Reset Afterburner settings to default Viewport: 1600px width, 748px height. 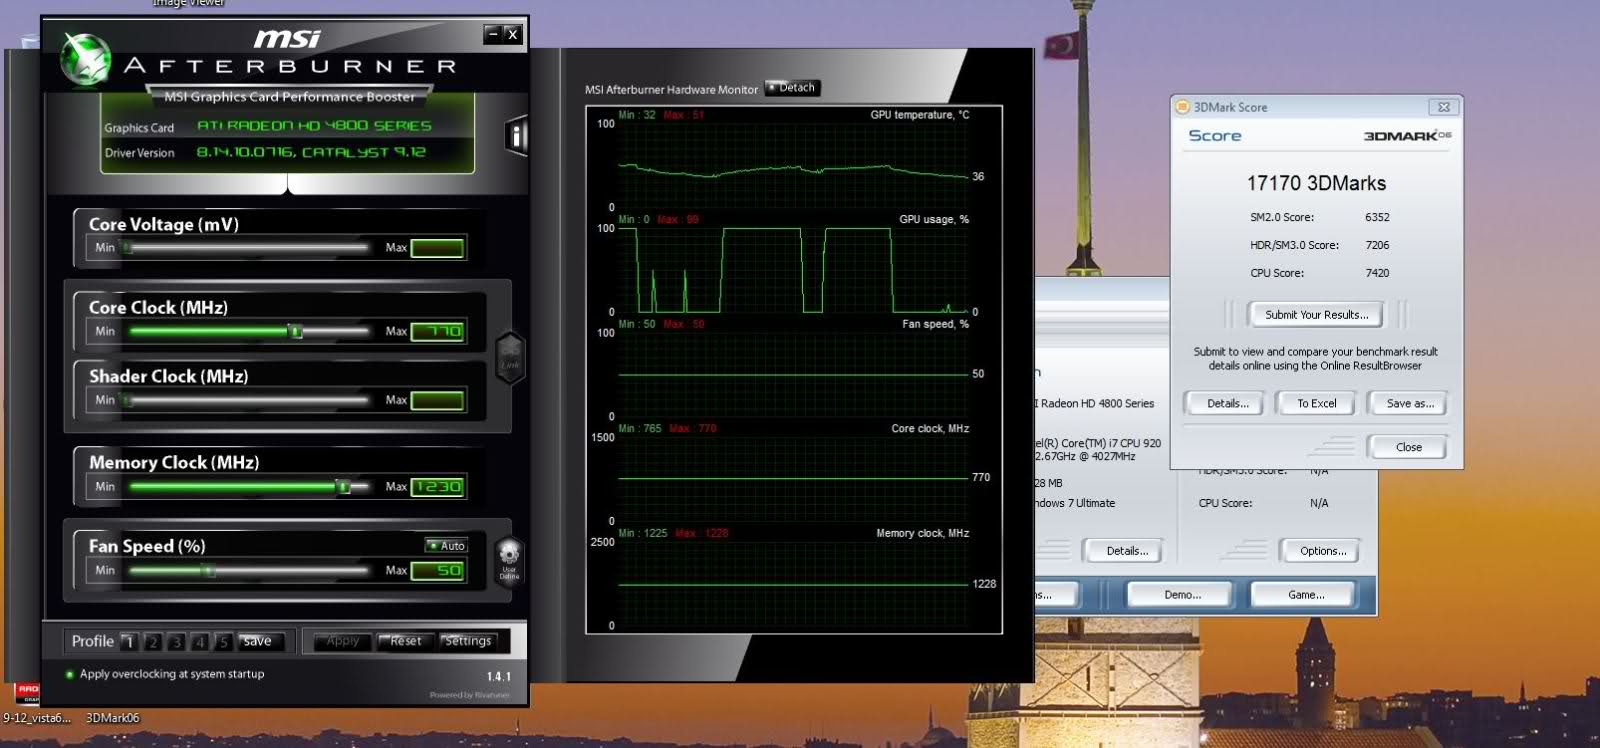pos(405,641)
